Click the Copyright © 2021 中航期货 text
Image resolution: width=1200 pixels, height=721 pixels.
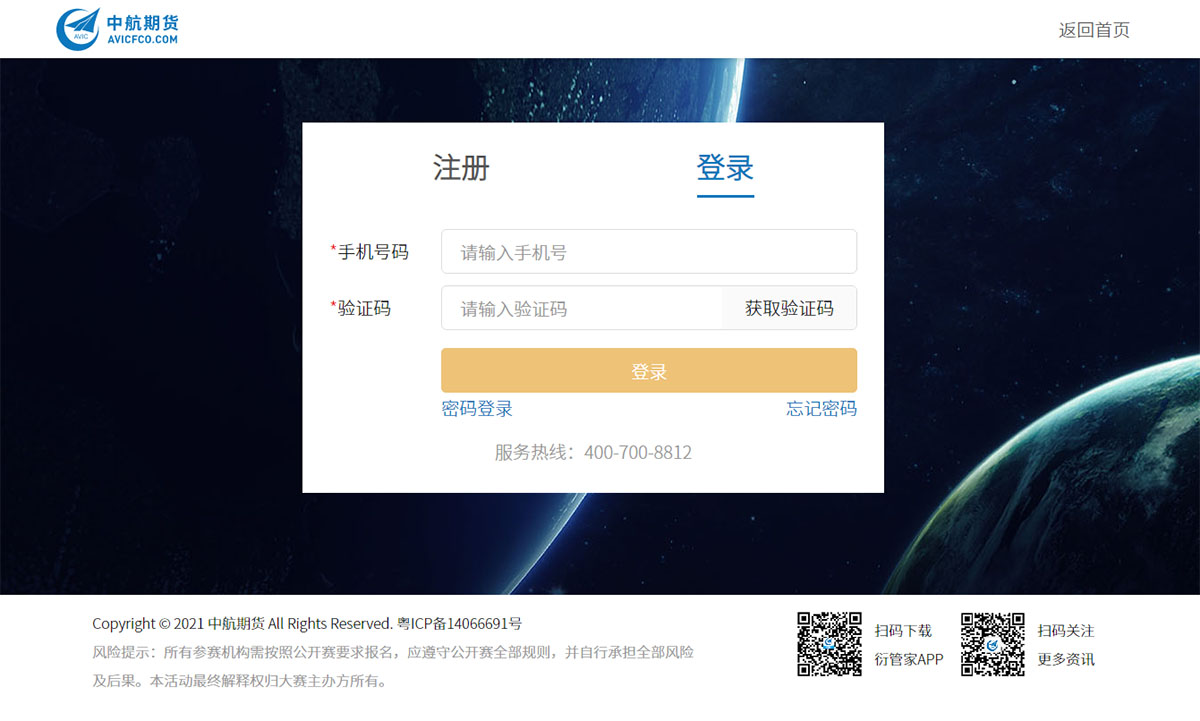pos(178,624)
